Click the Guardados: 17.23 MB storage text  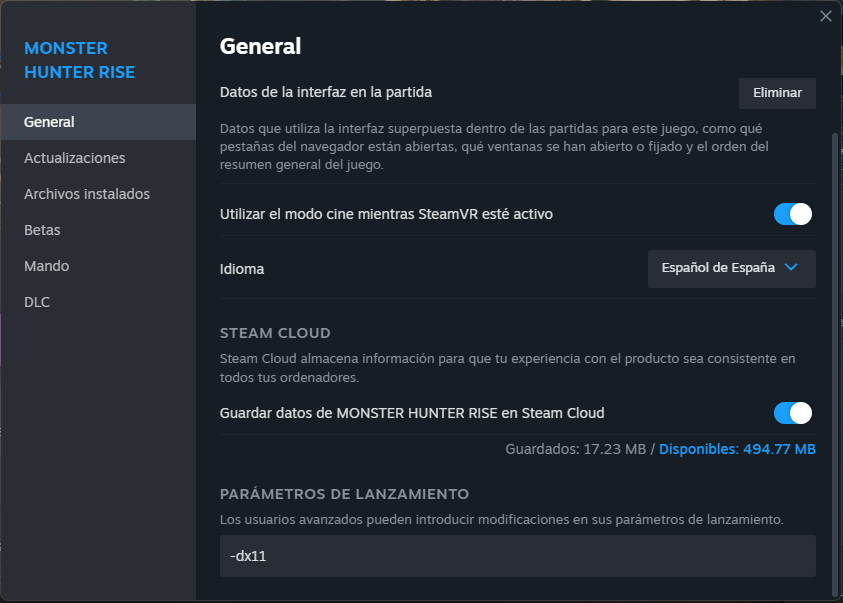pyautogui.click(x=576, y=449)
